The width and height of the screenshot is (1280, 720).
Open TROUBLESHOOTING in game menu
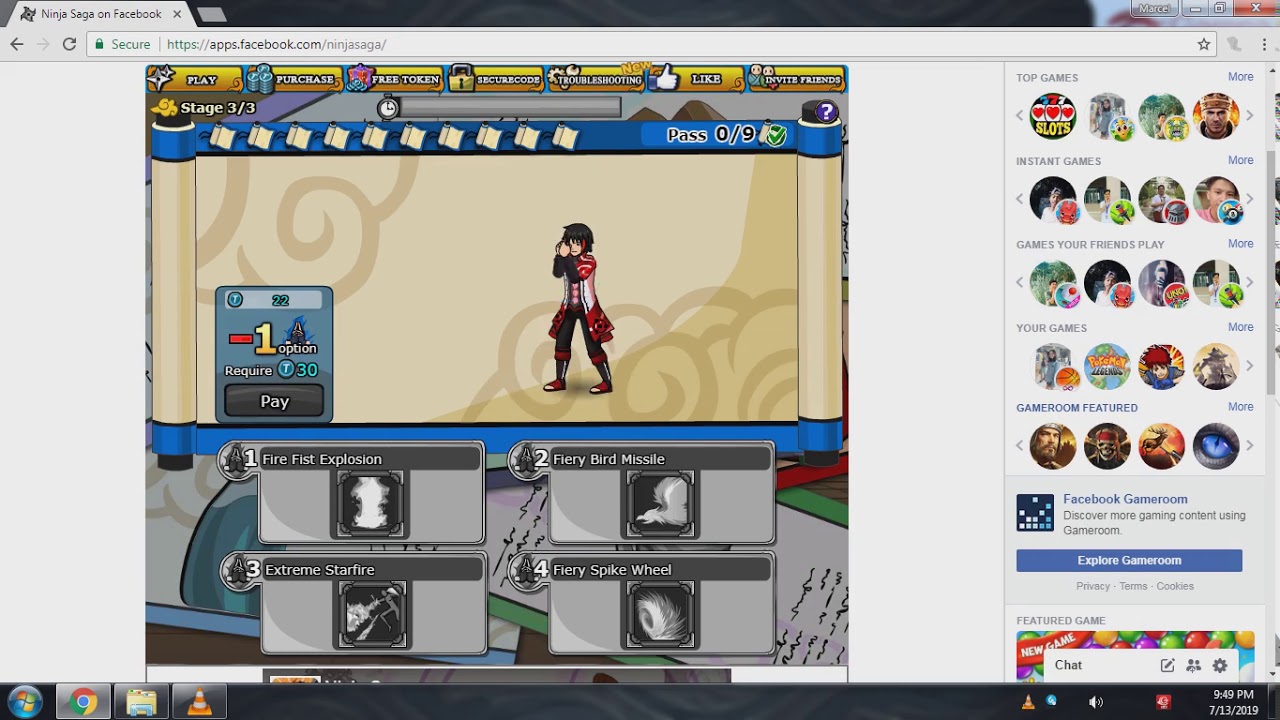pyautogui.click(x=596, y=79)
